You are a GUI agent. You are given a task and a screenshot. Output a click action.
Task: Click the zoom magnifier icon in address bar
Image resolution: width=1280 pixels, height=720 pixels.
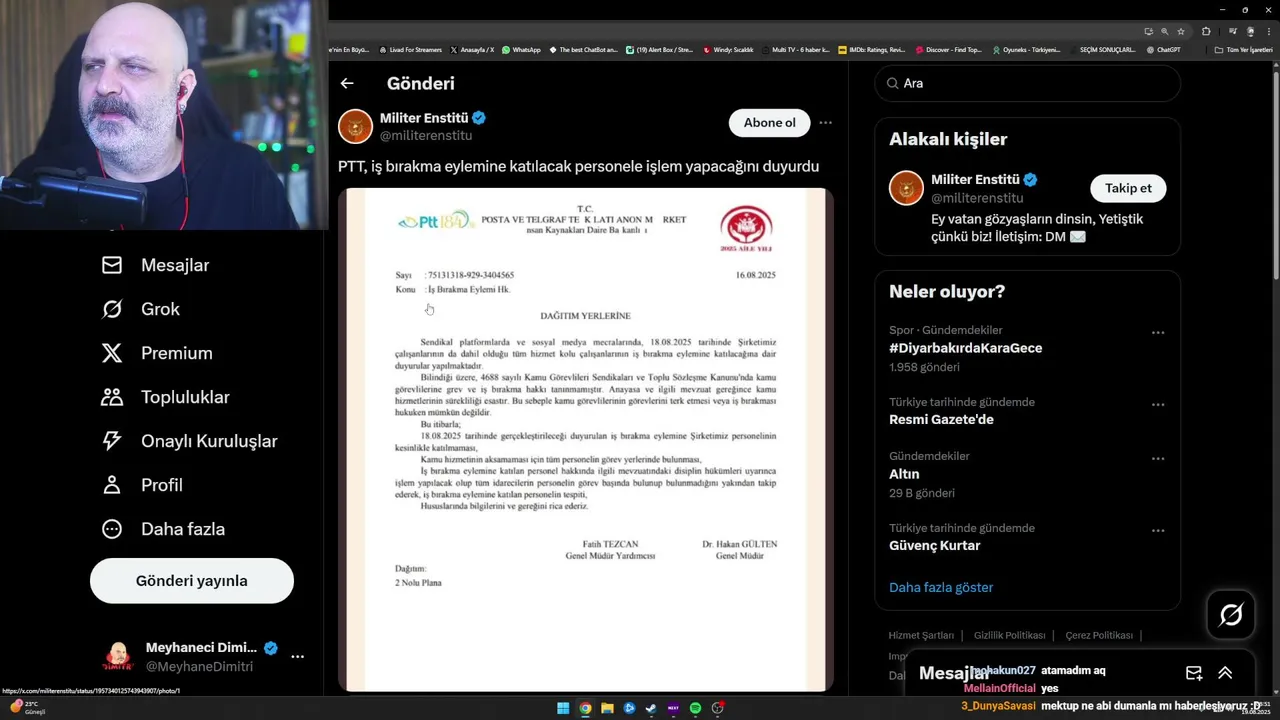click(x=1164, y=31)
